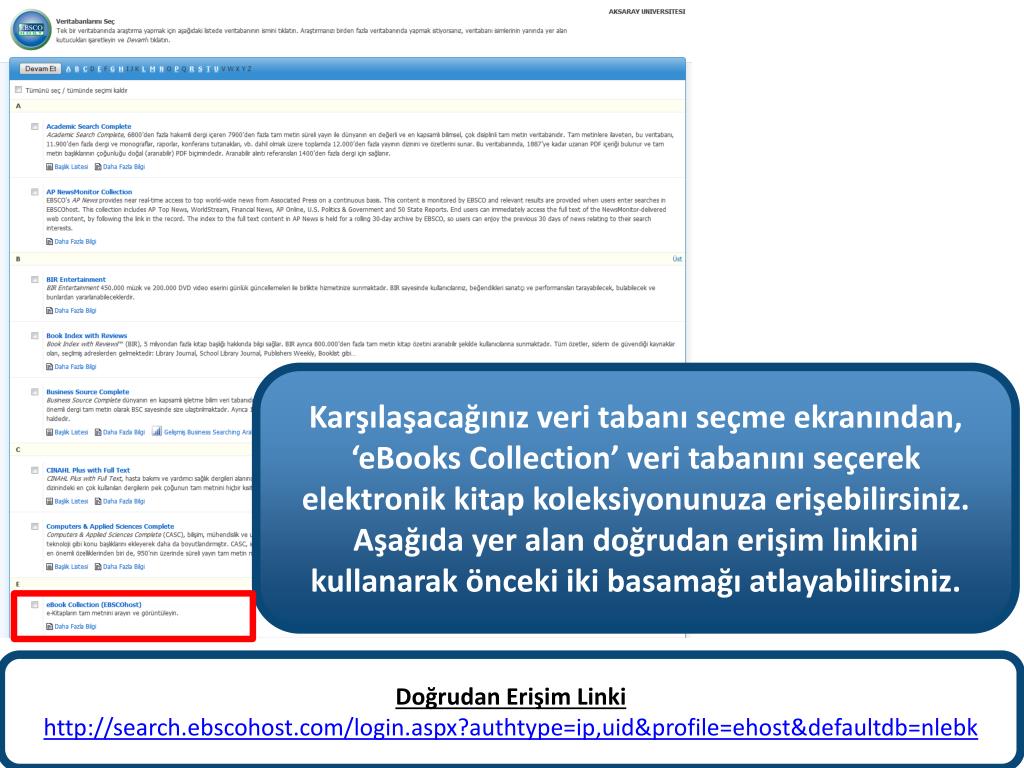Jump to letter P in alphabet bar
Viewport: 1024px width, 768px height.
pos(176,69)
